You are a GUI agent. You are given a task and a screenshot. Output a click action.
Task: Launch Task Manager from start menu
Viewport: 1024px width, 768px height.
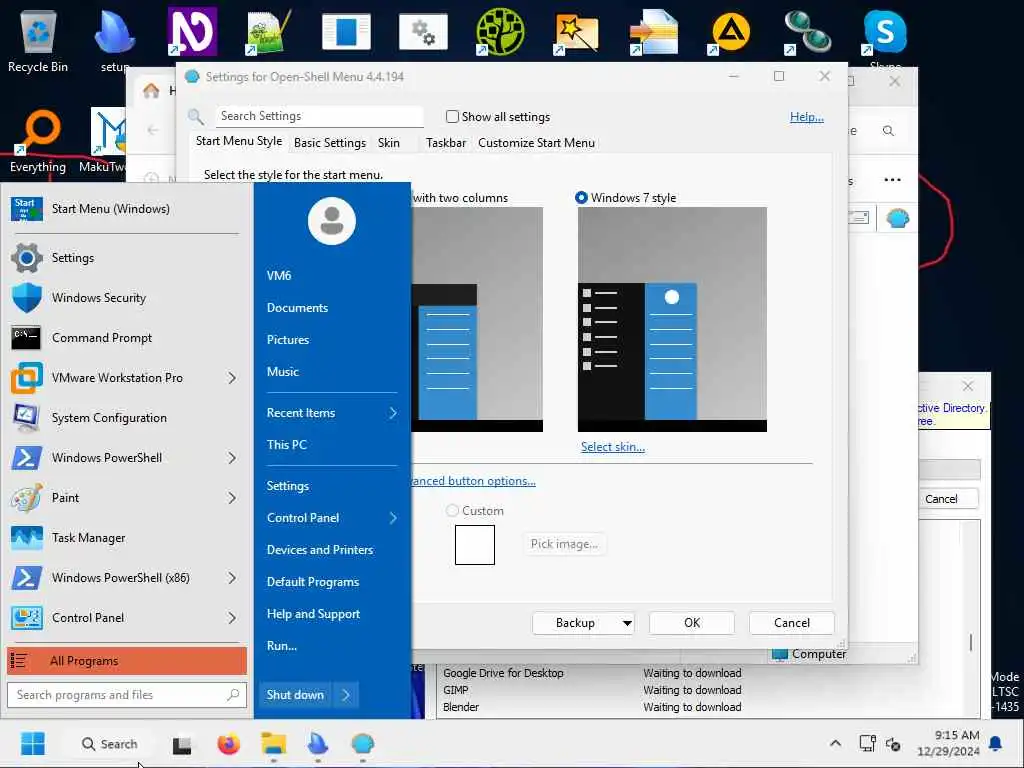click(126, 537)
